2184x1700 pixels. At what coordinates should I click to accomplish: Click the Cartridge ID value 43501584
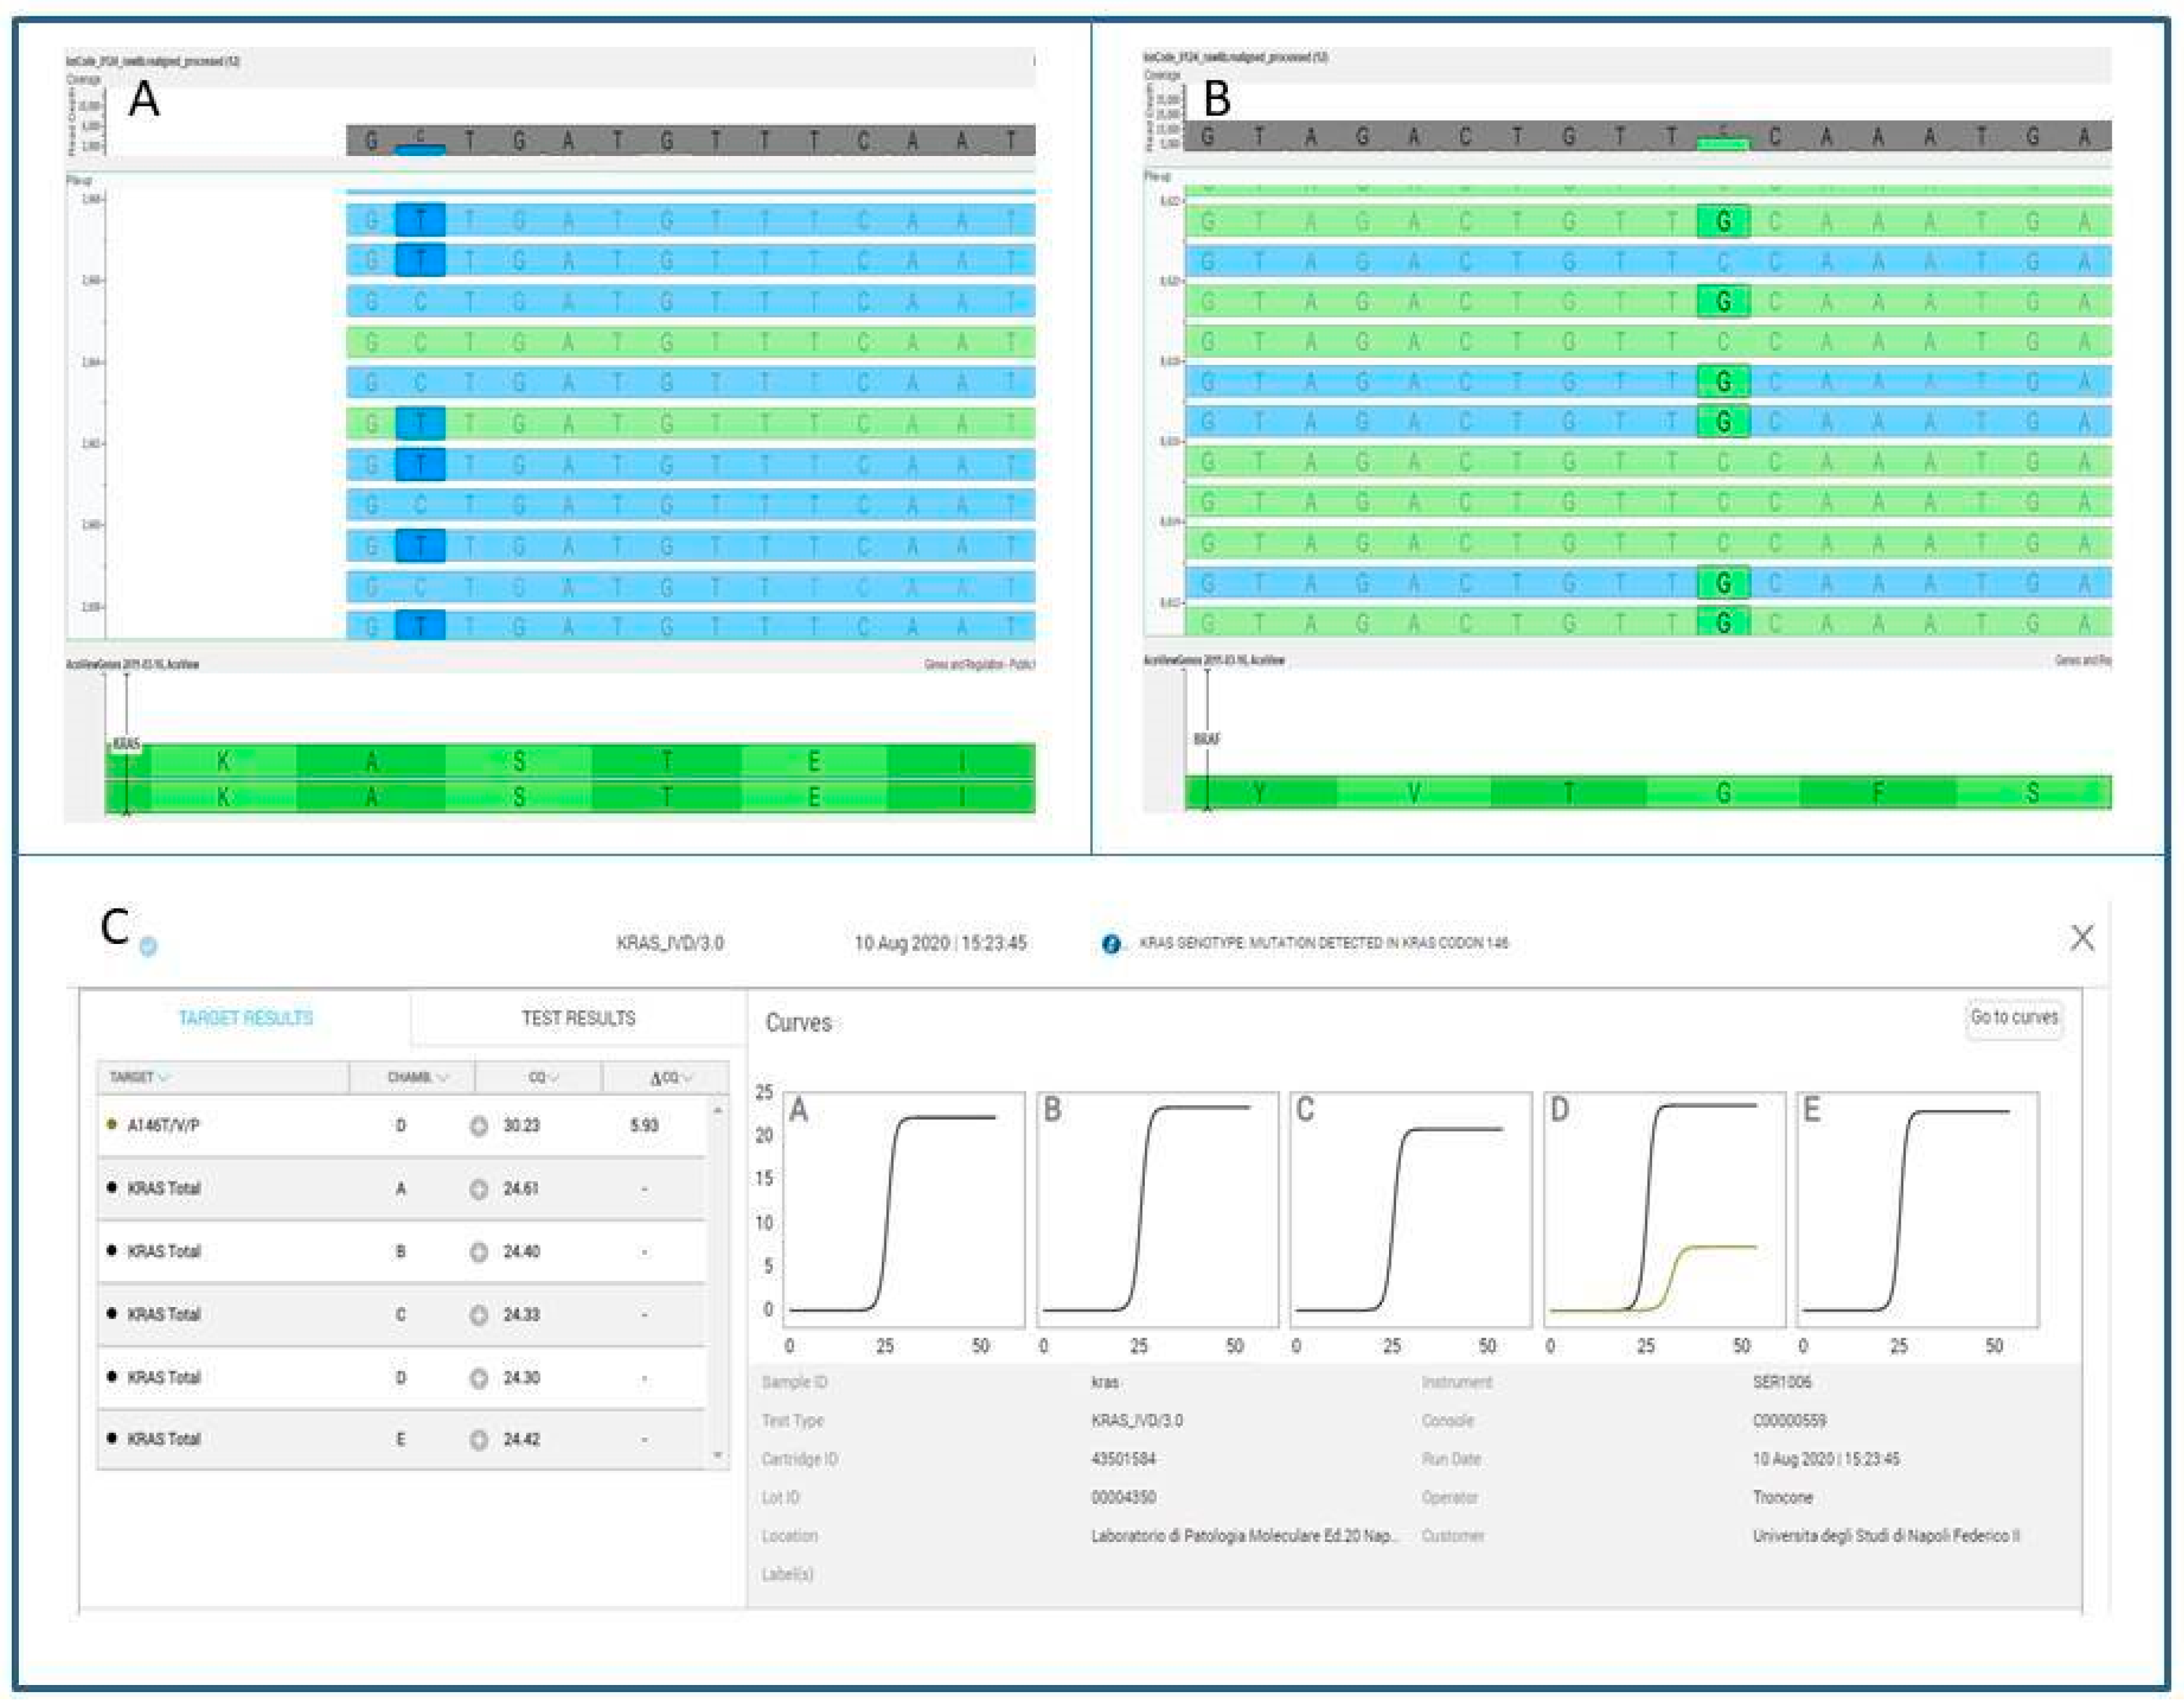click(1123, 1459)
